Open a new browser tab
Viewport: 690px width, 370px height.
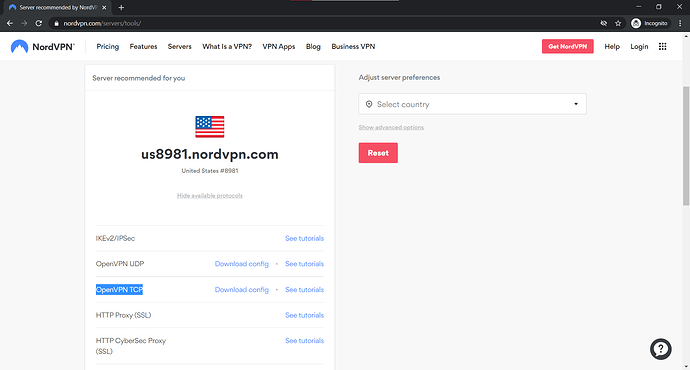pyautogui.click(x=121, y=7)
